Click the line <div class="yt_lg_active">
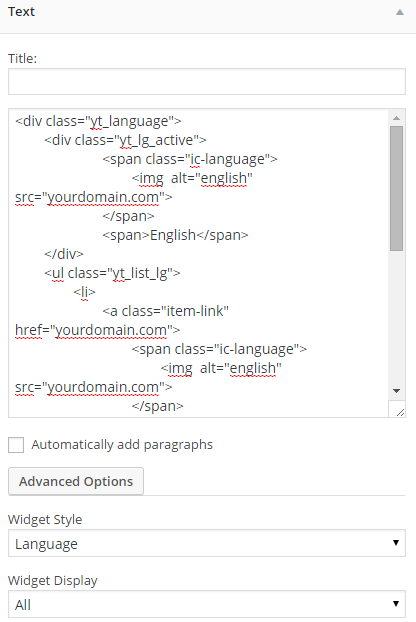This screenshot has width=416, height=622. [x=125, y=140]
